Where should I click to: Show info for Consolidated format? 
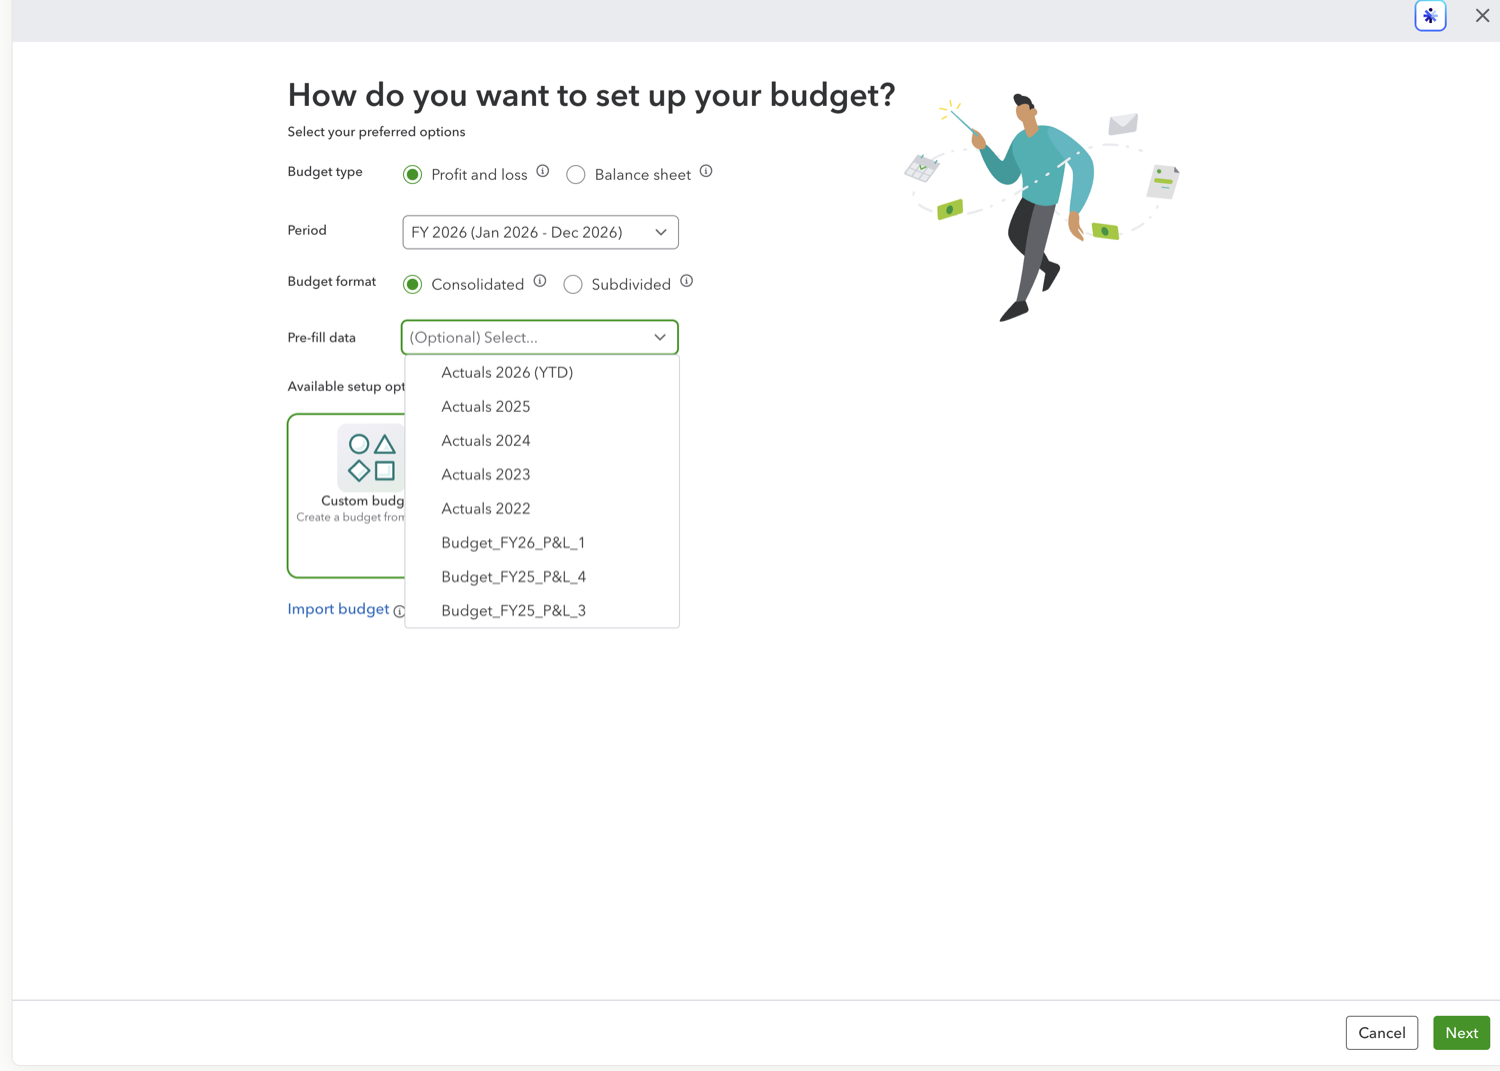pyautogui.click(x=540, y=281)
